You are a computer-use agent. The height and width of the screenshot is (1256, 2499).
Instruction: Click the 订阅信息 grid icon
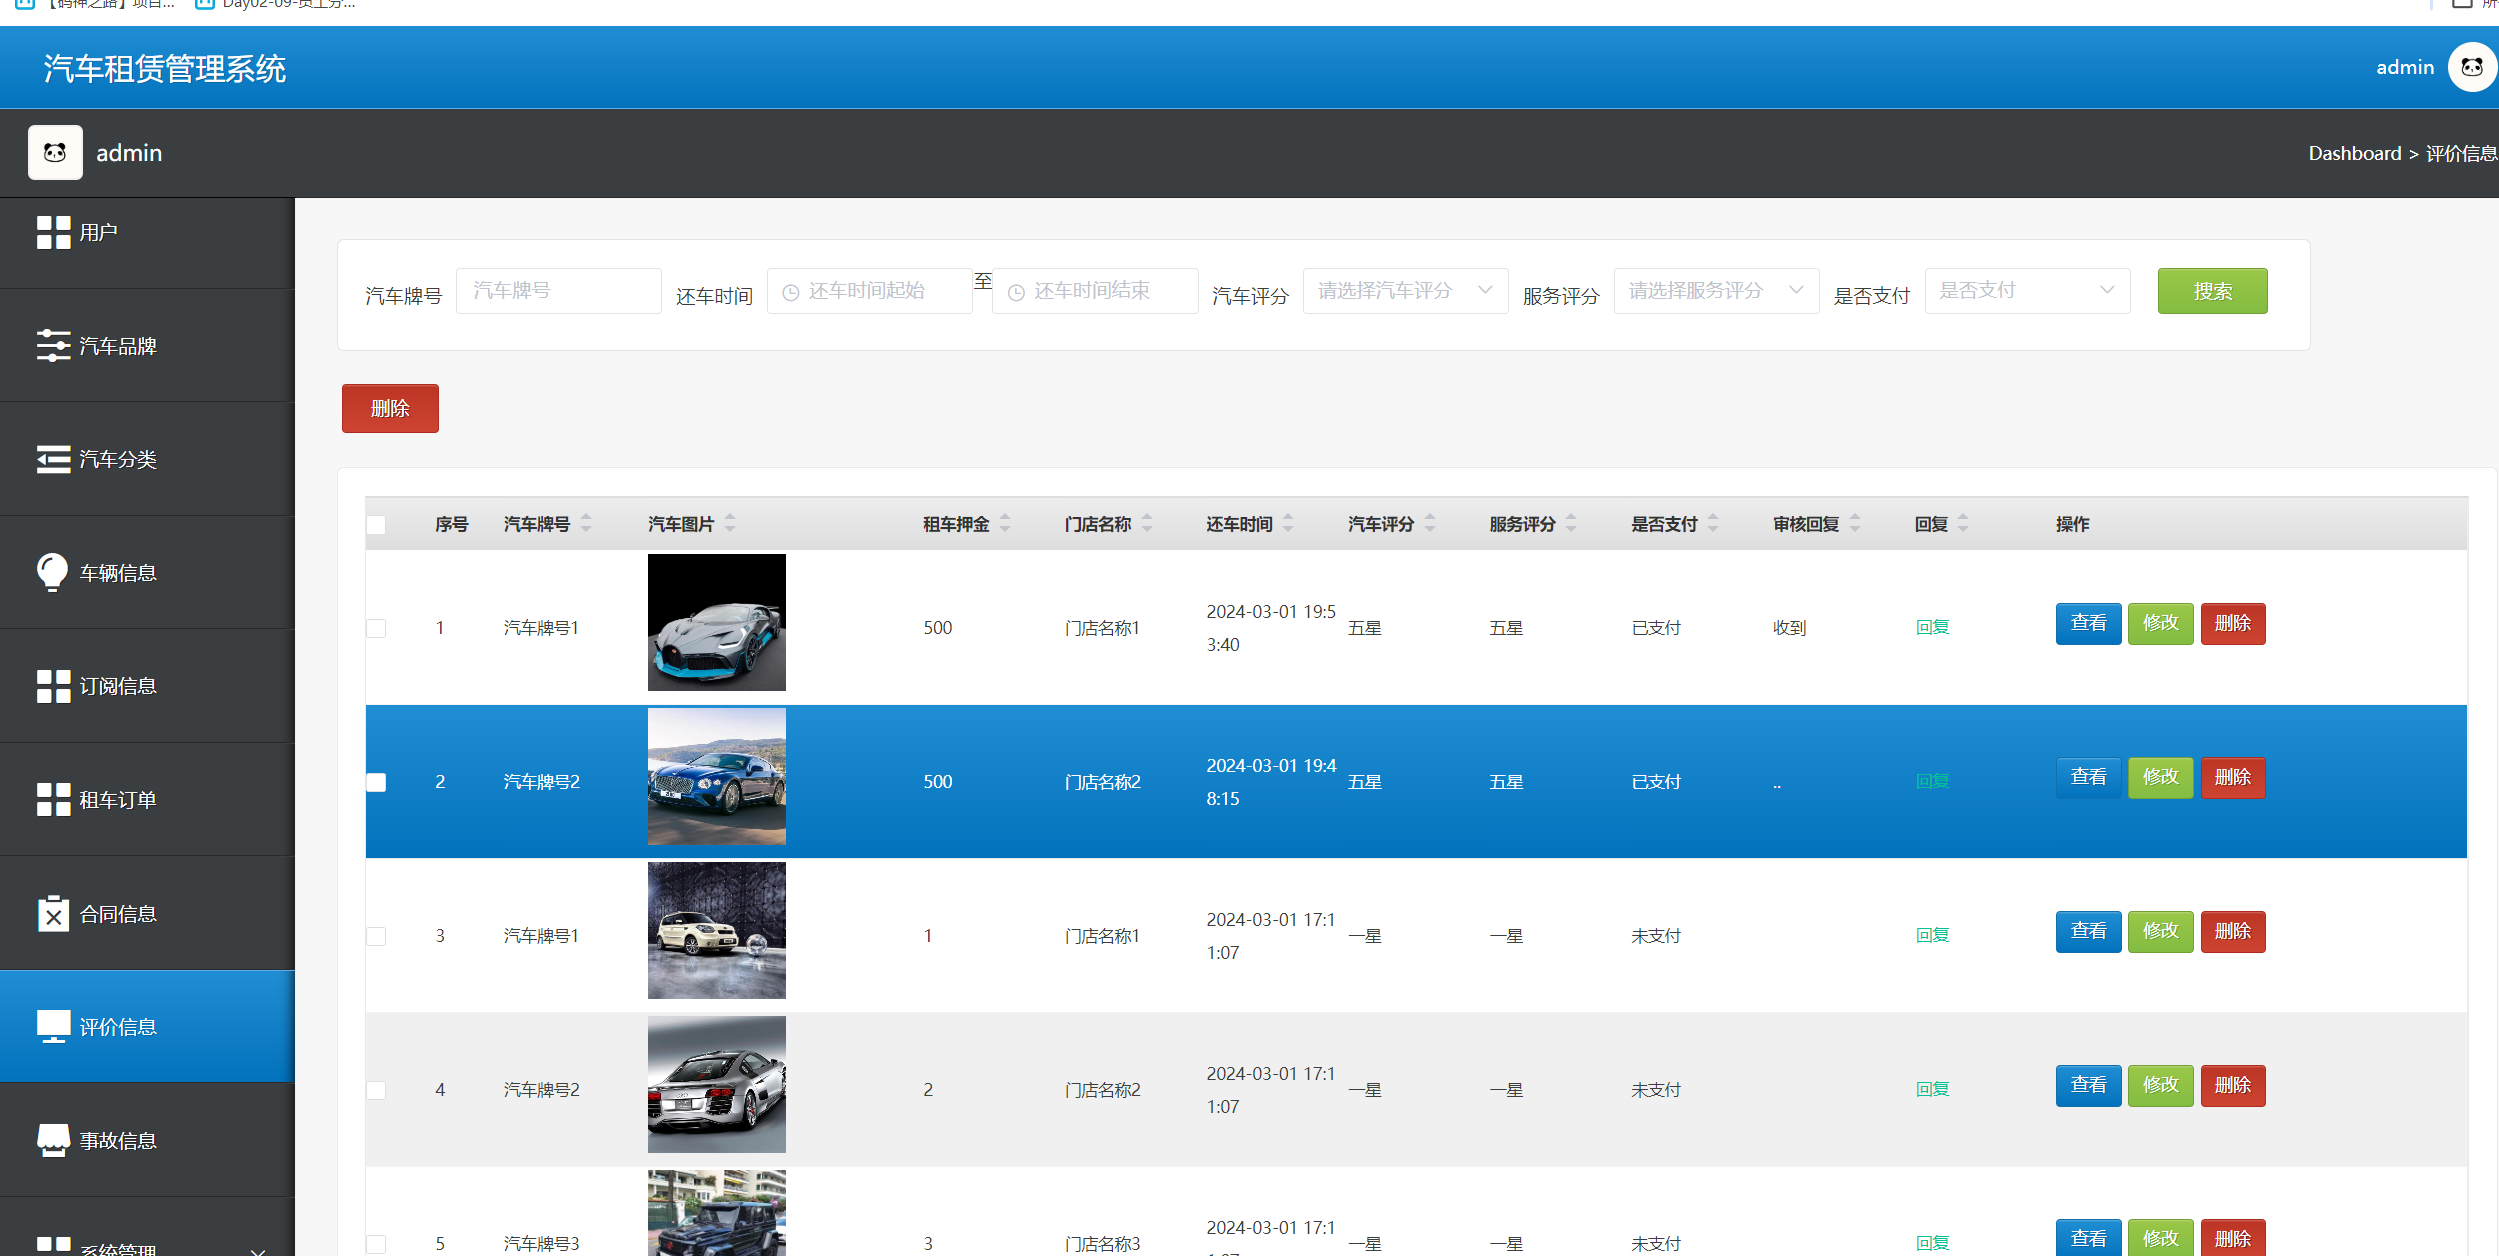click(x=55, y=686)
